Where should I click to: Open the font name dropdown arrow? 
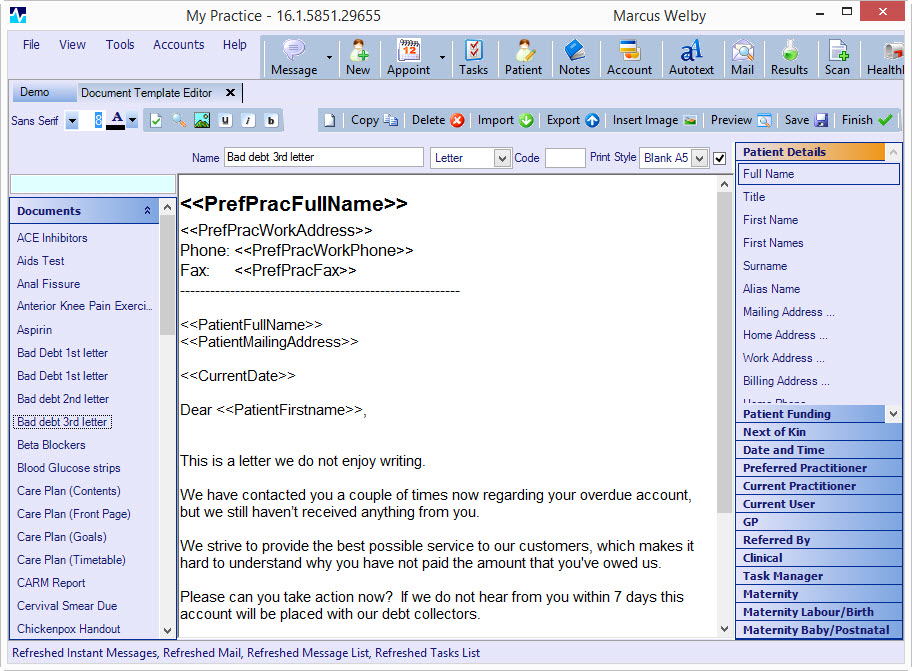coord(72,121)
